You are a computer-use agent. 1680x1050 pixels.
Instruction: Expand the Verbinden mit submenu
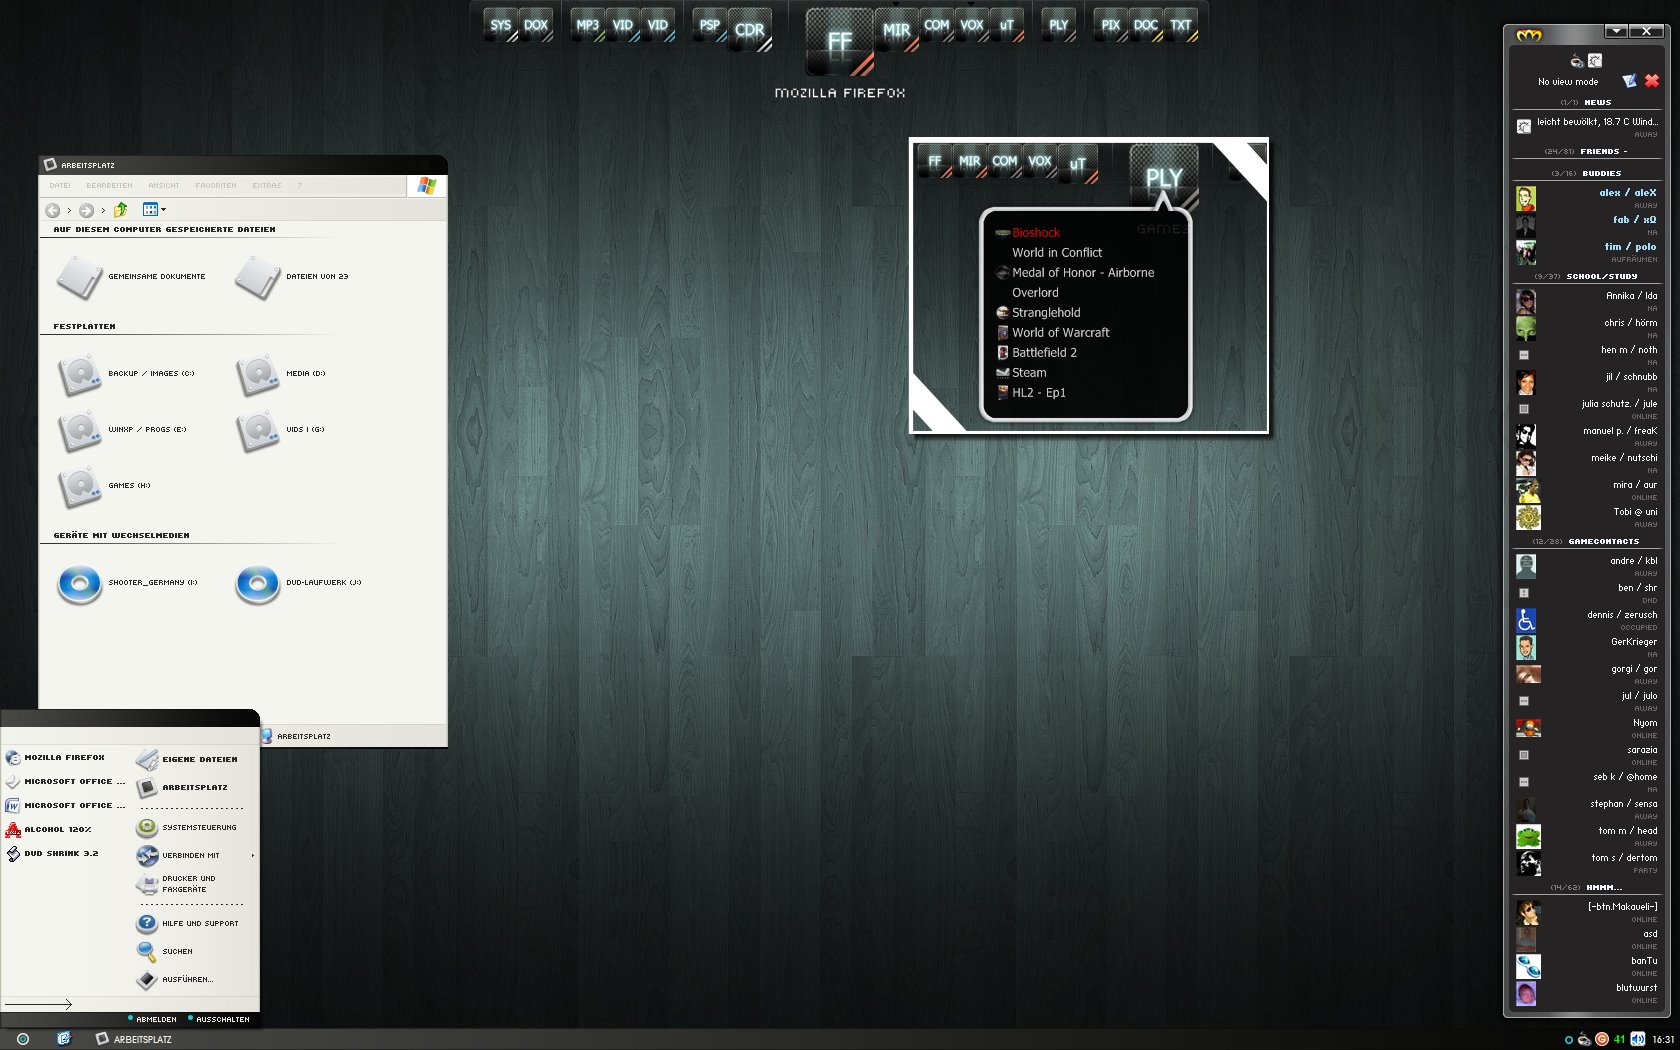tap(197, 856)
